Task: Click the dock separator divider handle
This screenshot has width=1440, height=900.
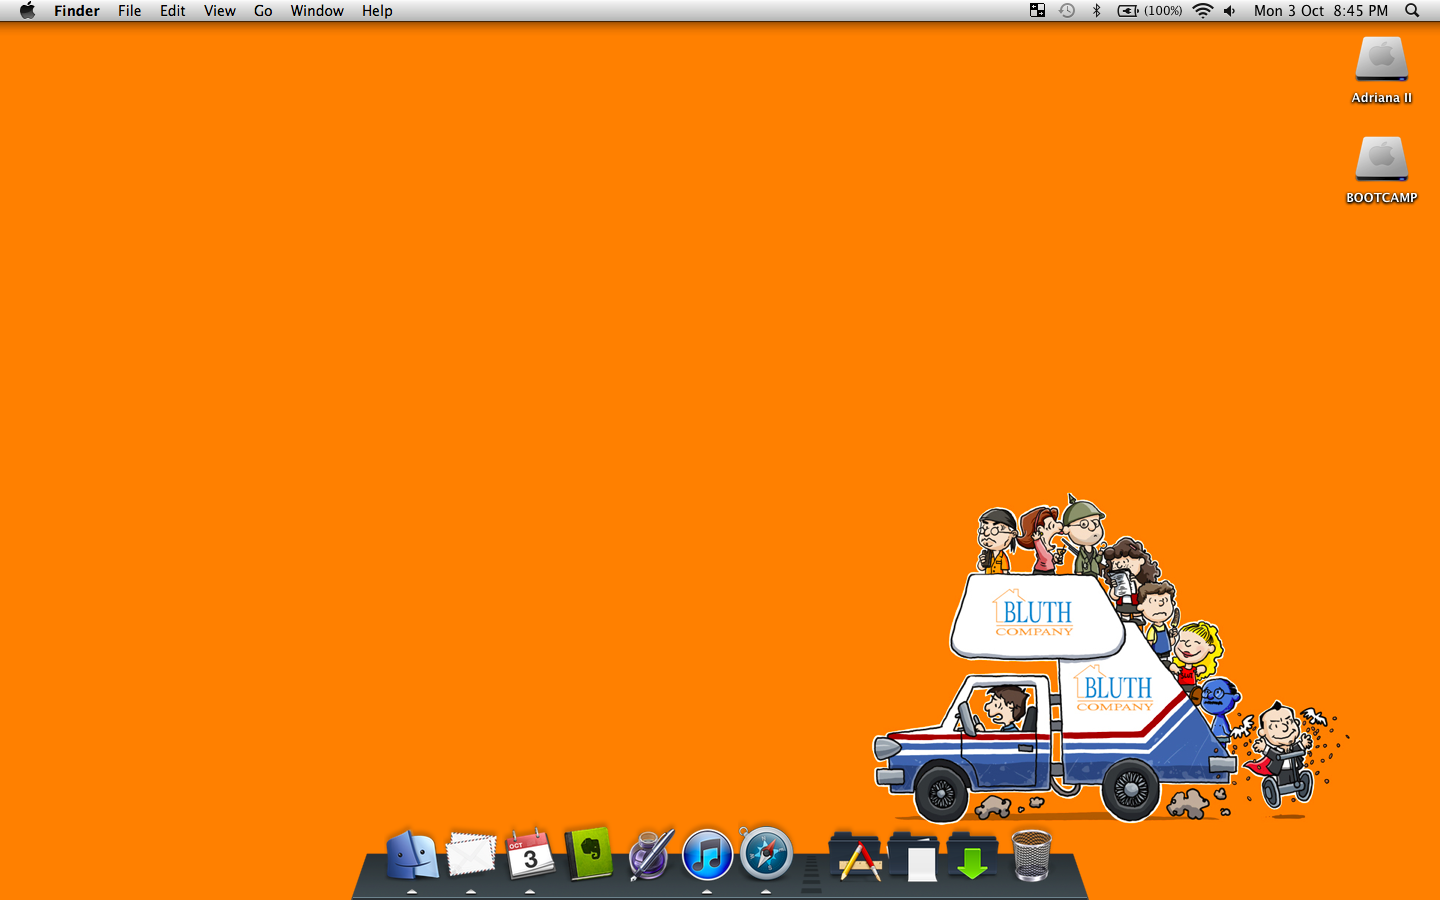Action: [811, 873]
